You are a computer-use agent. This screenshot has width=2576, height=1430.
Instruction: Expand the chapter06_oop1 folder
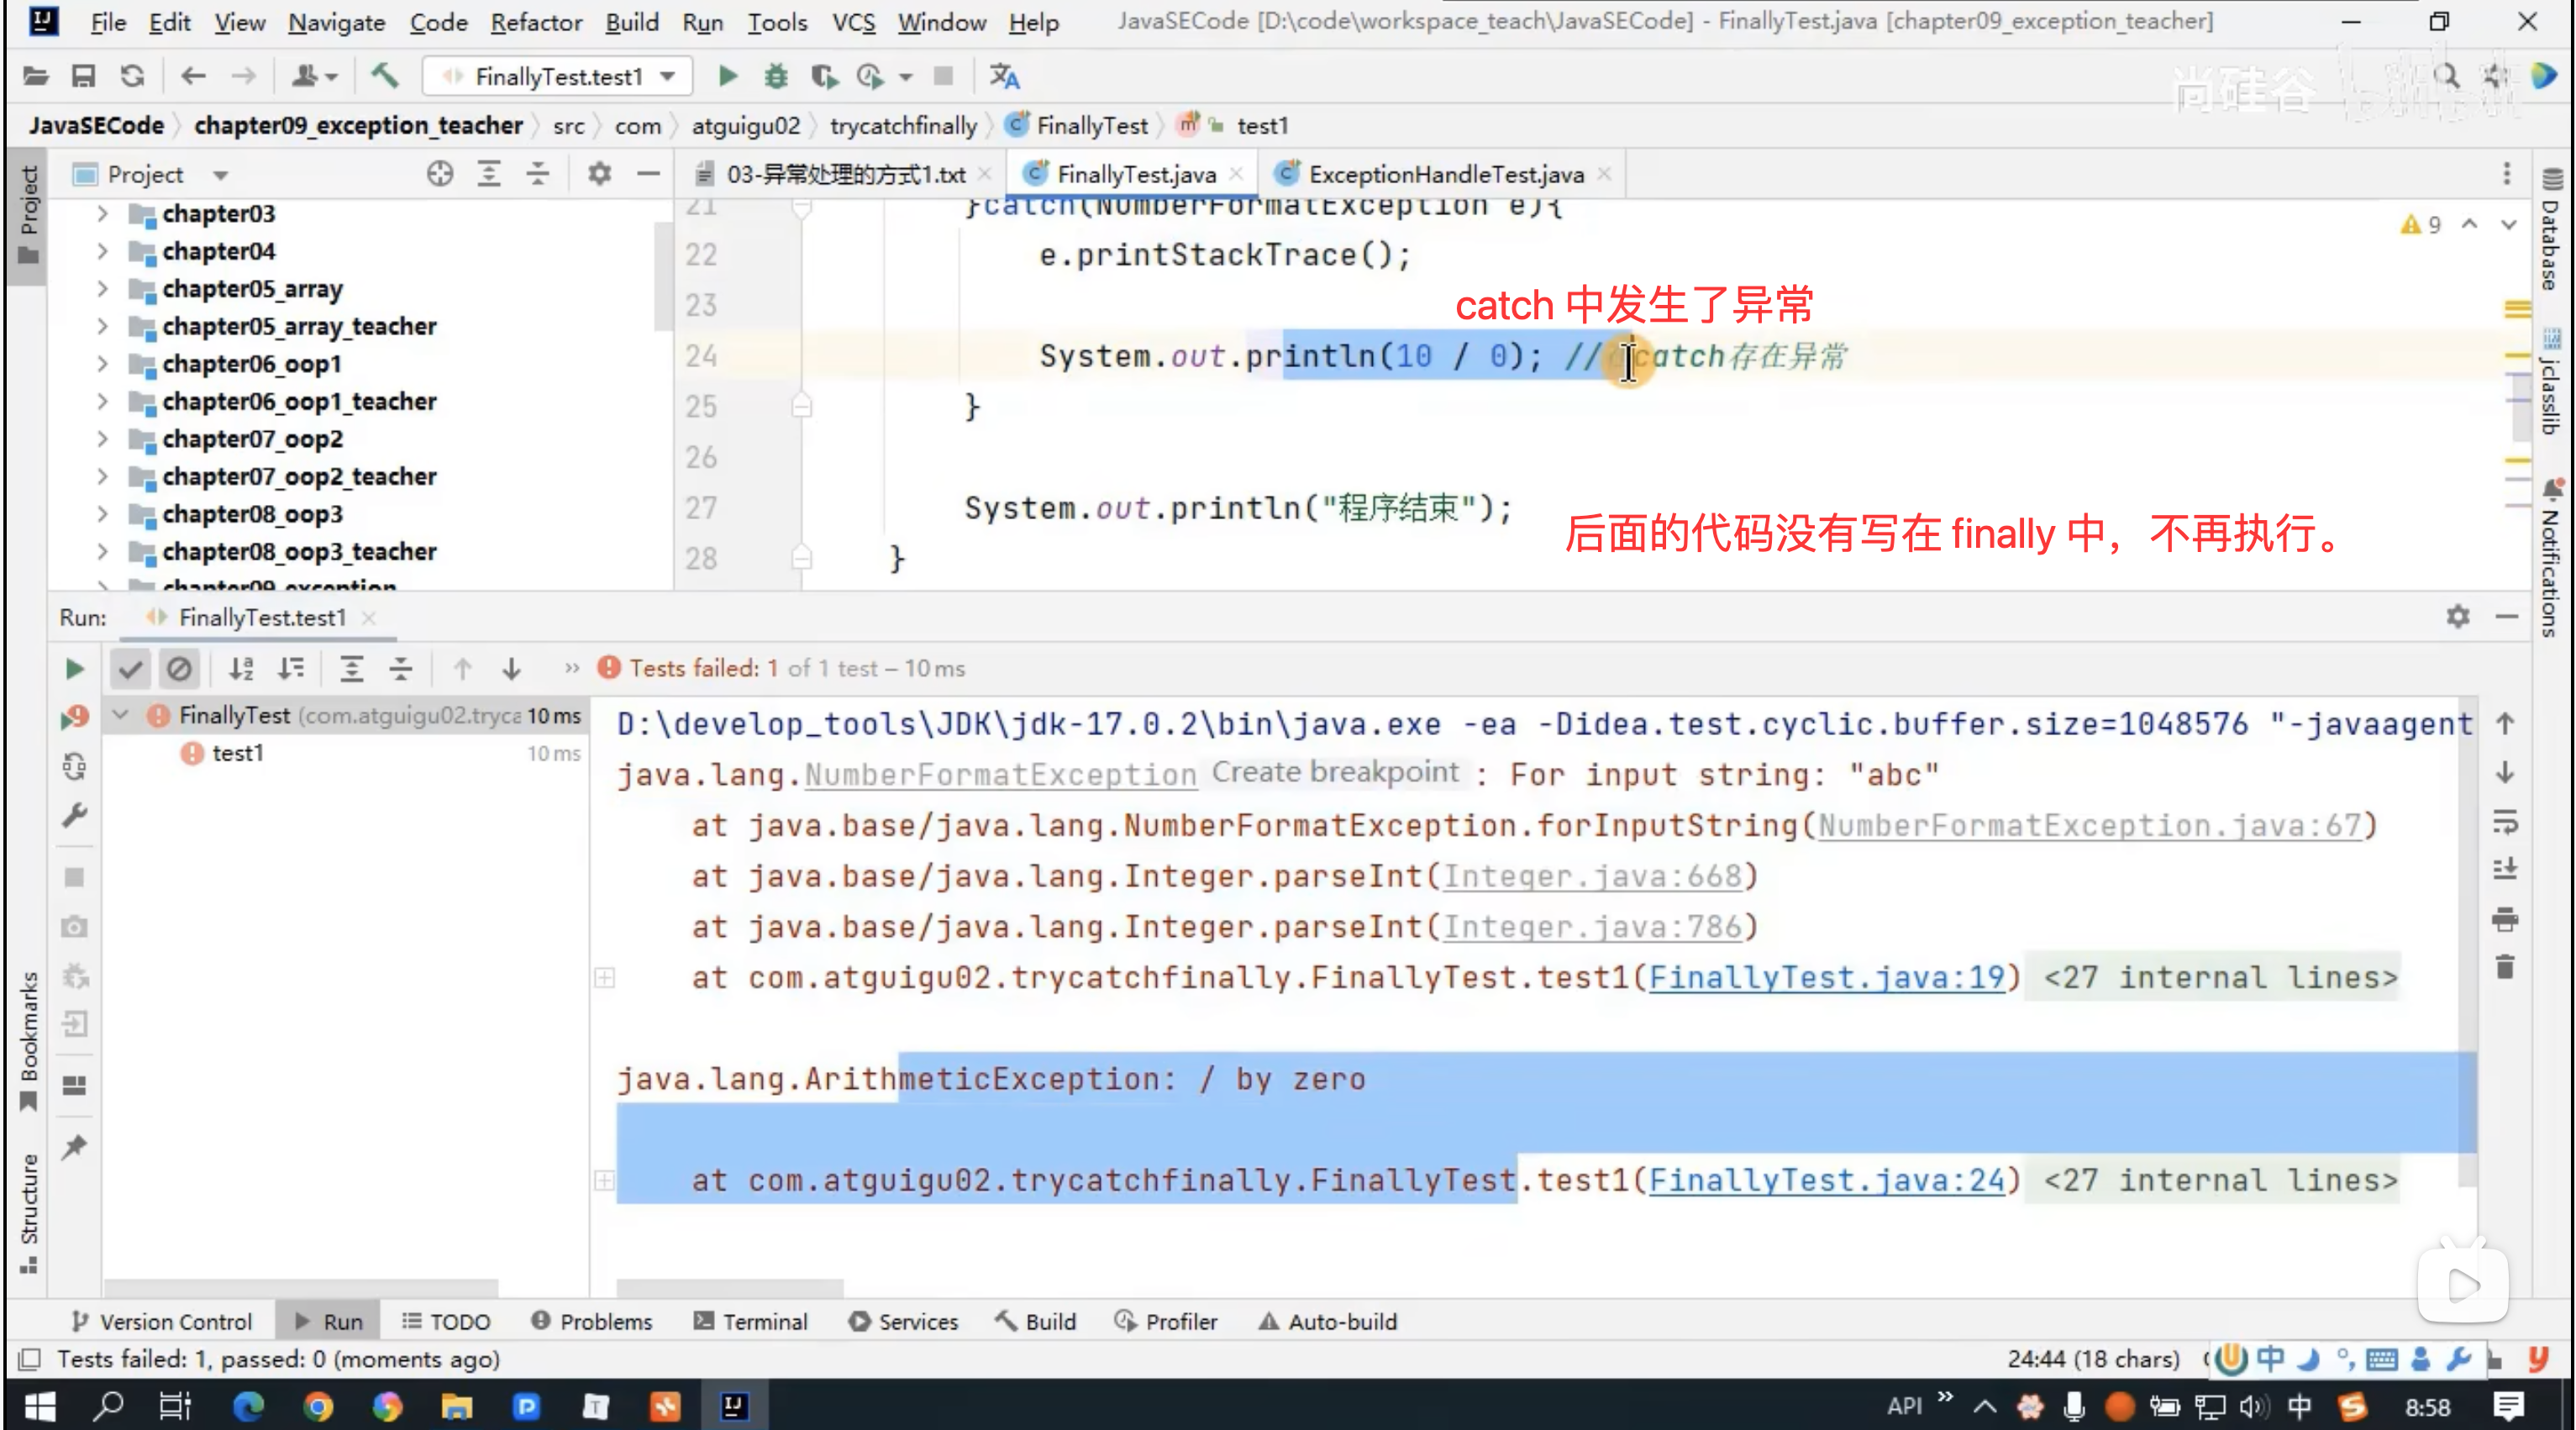(102, 364)
